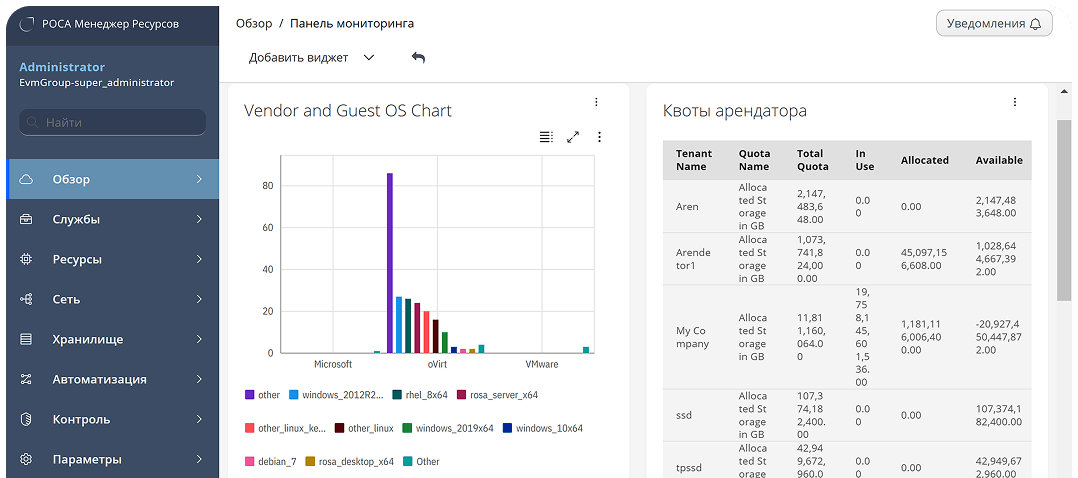Screen dimensions: 1078x478
Task: Click the Контроль shield icon
Action: point(27,420)
